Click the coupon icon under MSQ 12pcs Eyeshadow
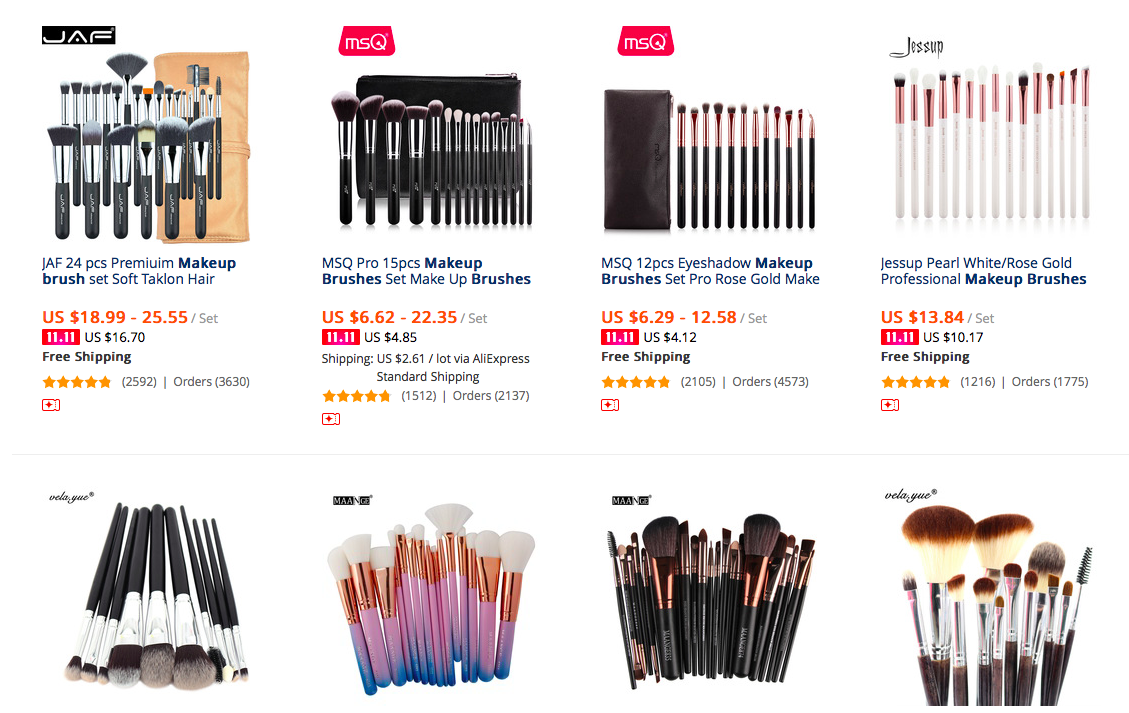 [x=610, y=405]
